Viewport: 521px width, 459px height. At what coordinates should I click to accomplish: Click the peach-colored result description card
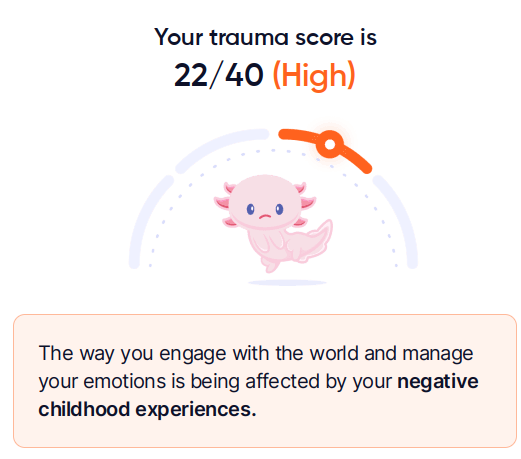click(265, 381)
